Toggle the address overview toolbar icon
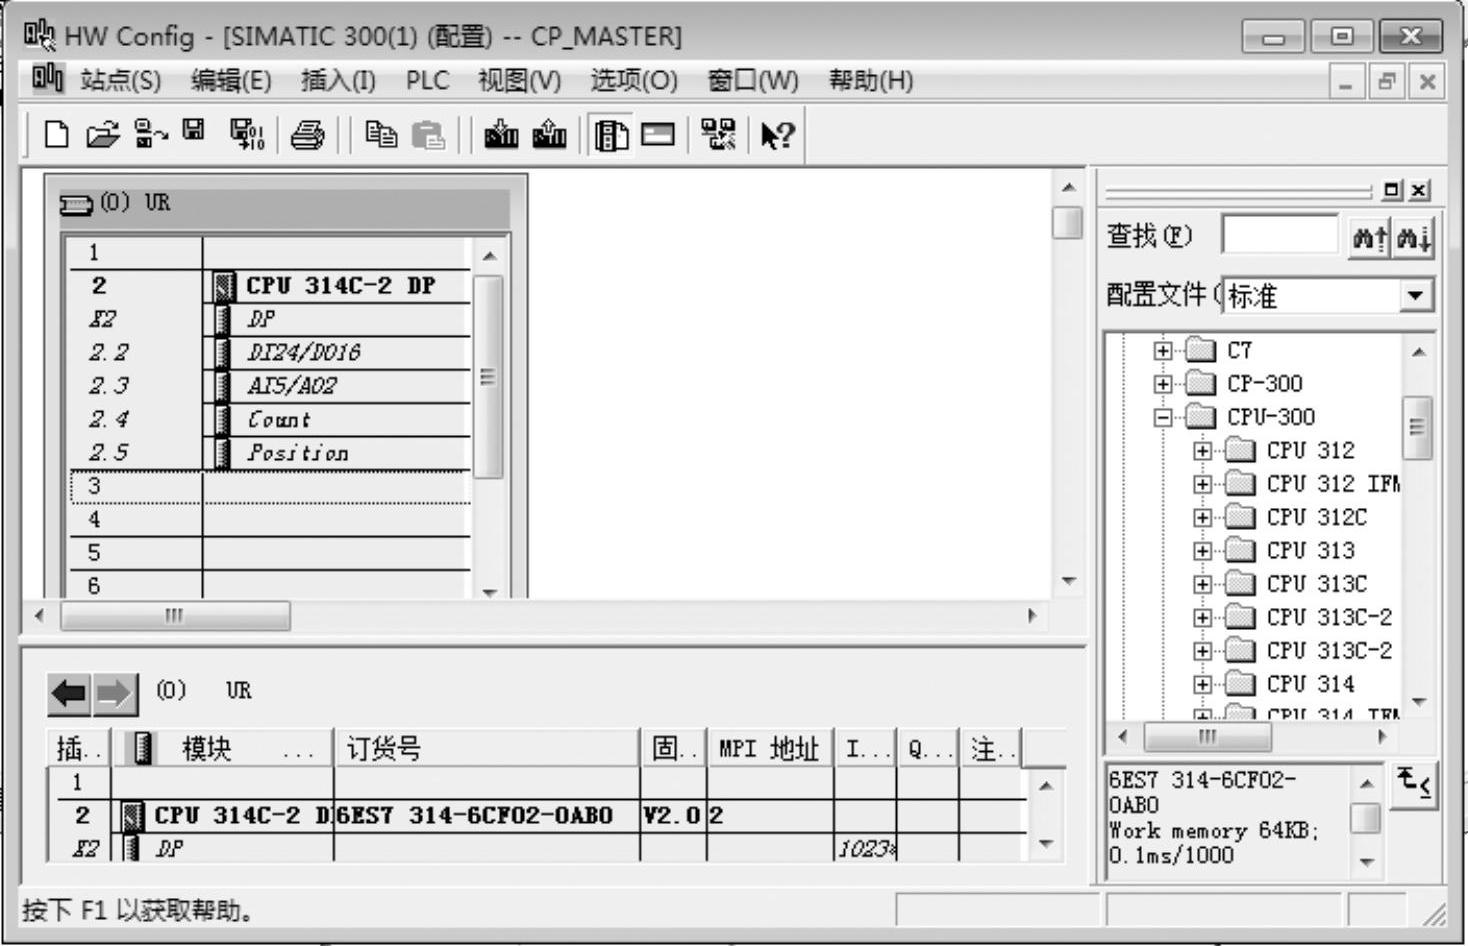Viewport: 1468px width, 946px height. pyautogui.click(x=658, y=134)
